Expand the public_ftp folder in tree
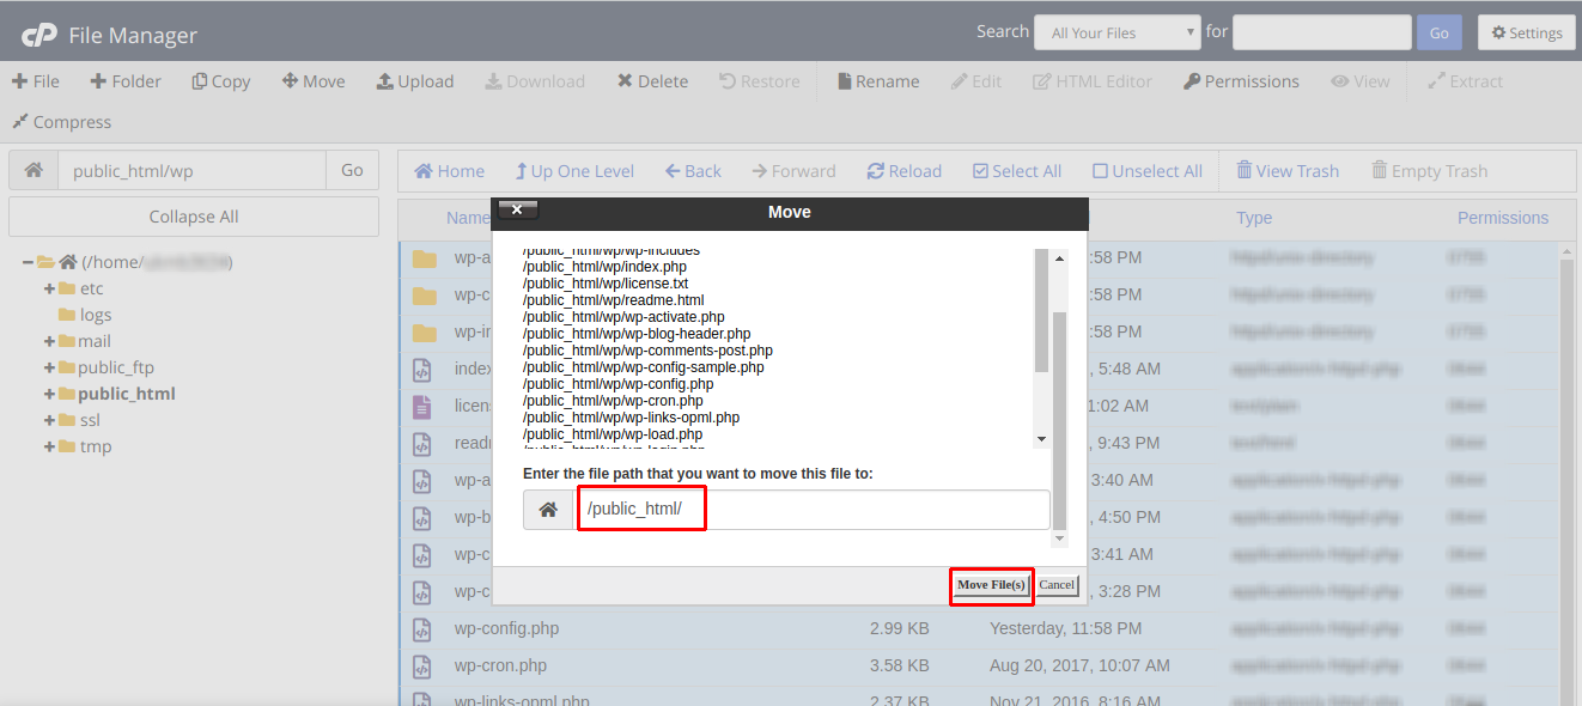The image size is (1582, 706). (x=49, y=367)
